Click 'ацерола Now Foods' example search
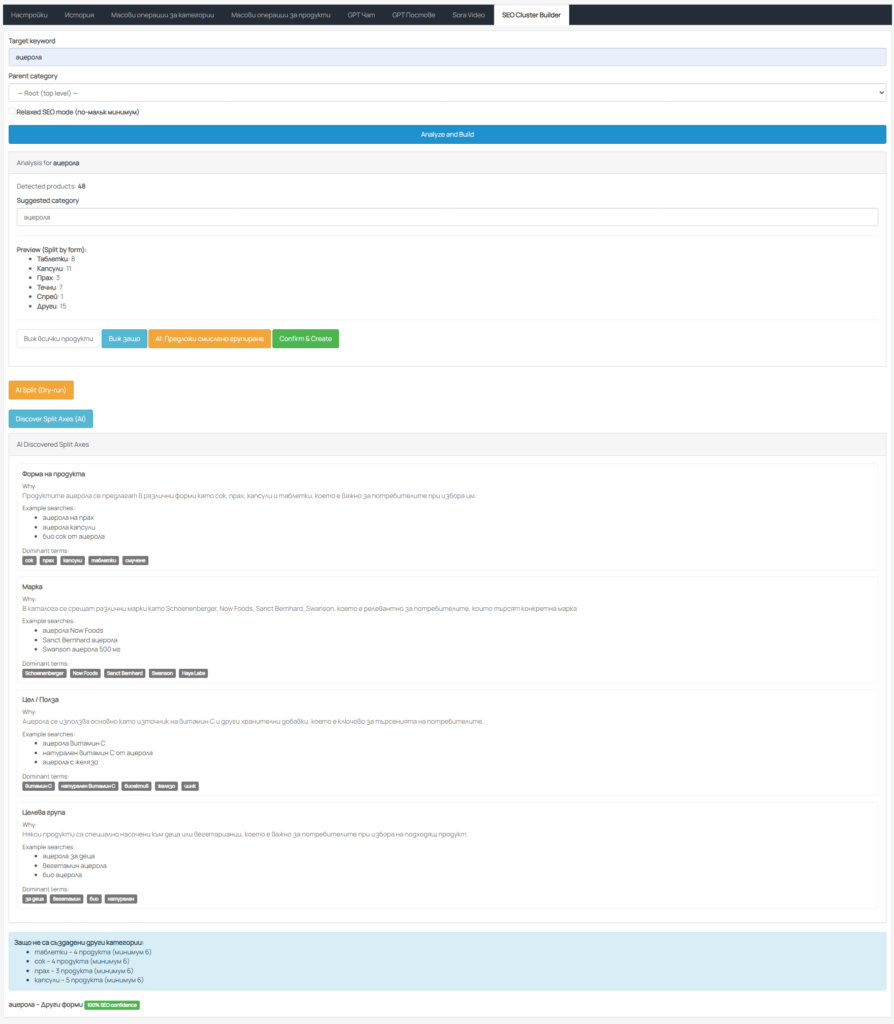Screen dimensions: 894x1024 (x=72, y=631)
